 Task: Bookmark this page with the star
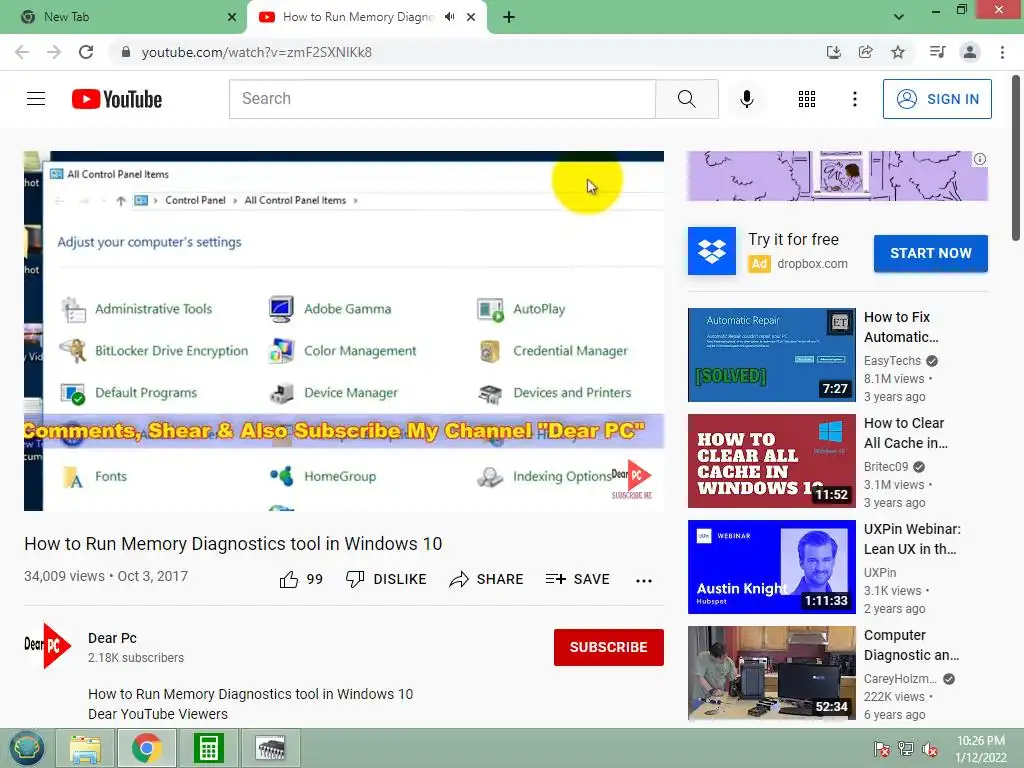coord(898,52)
